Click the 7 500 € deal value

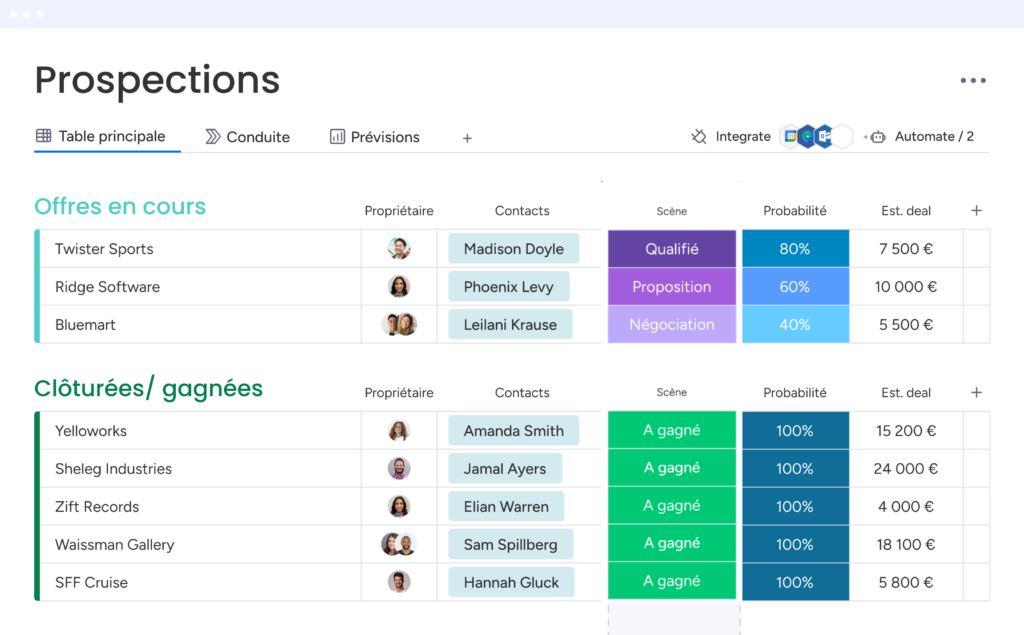tap(906, 249)
